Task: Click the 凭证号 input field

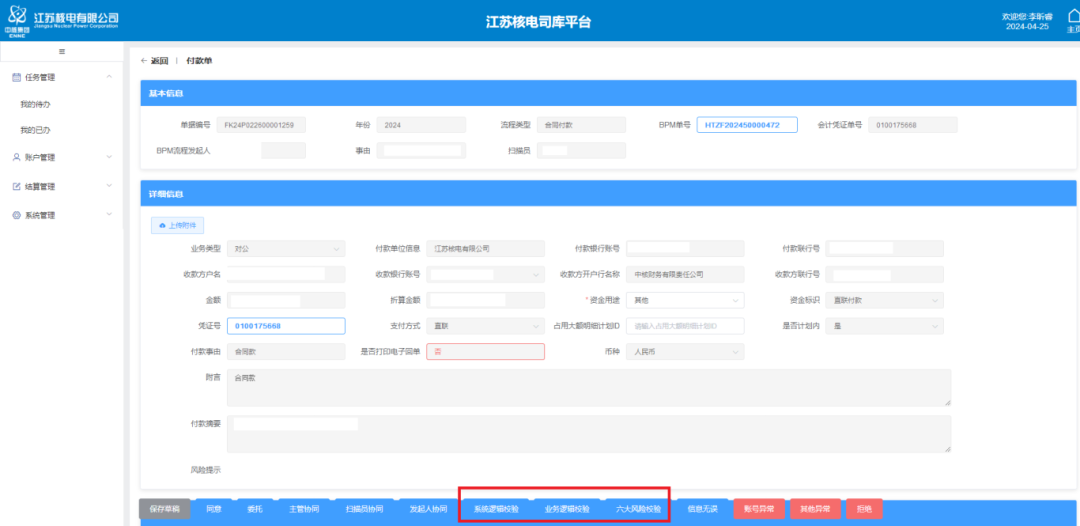Action: point(286,326)
